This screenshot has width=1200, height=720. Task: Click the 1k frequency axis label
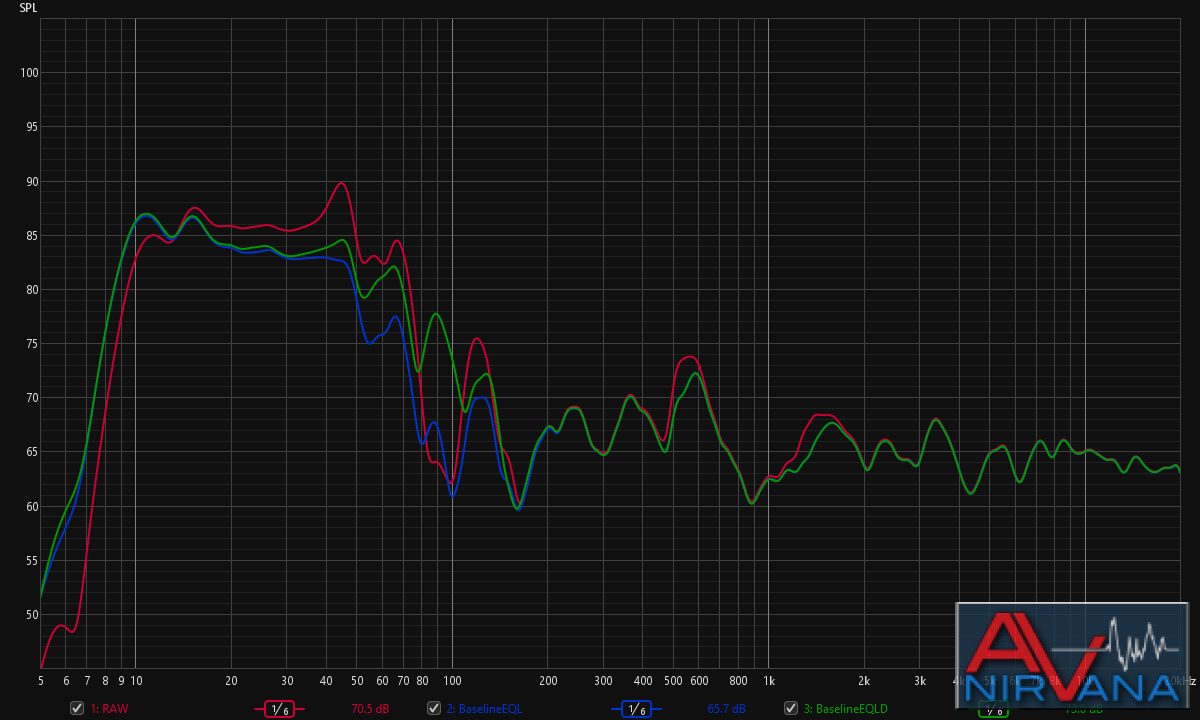tap(768, 681)
